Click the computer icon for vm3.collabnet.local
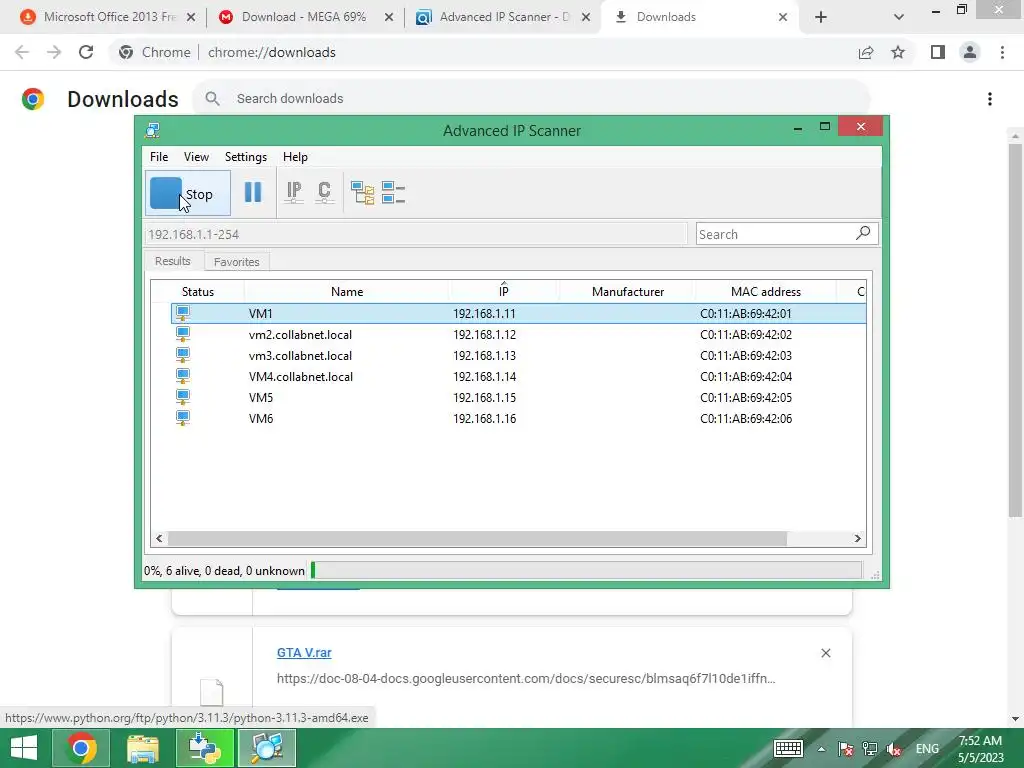 183,355
